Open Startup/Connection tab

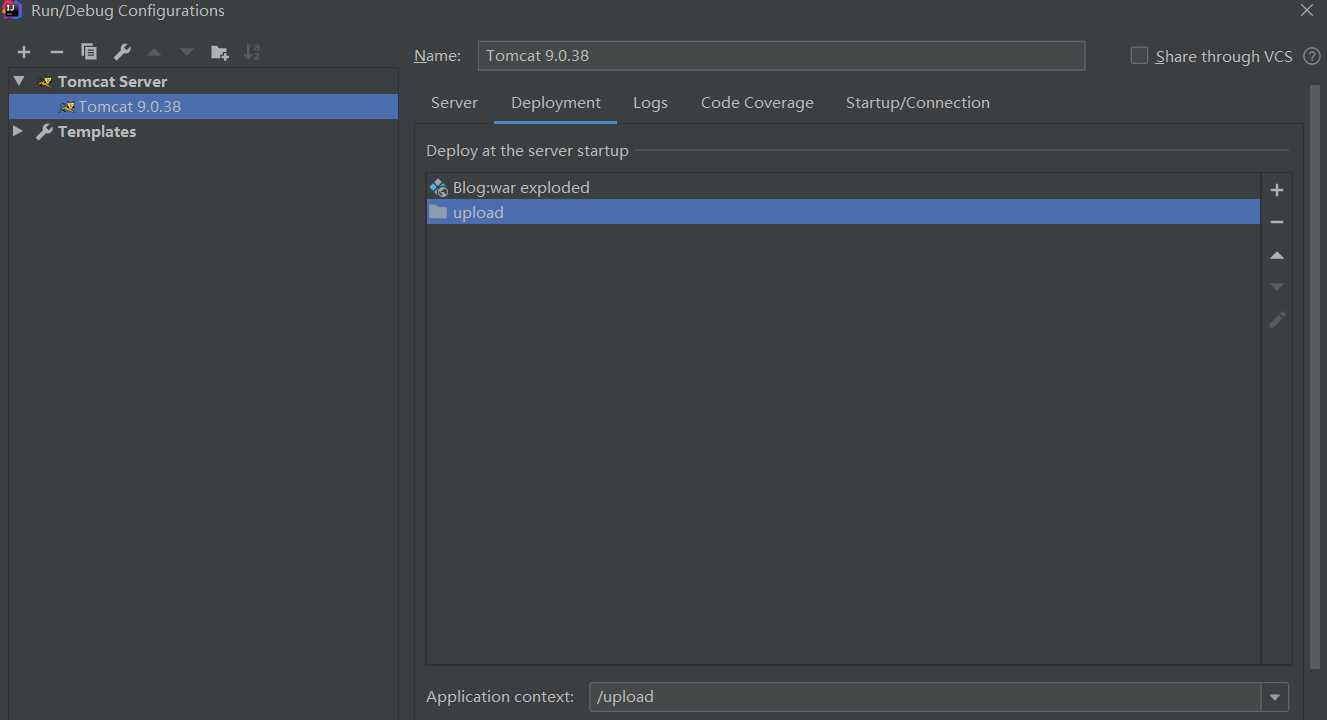(x=918, y=103)
